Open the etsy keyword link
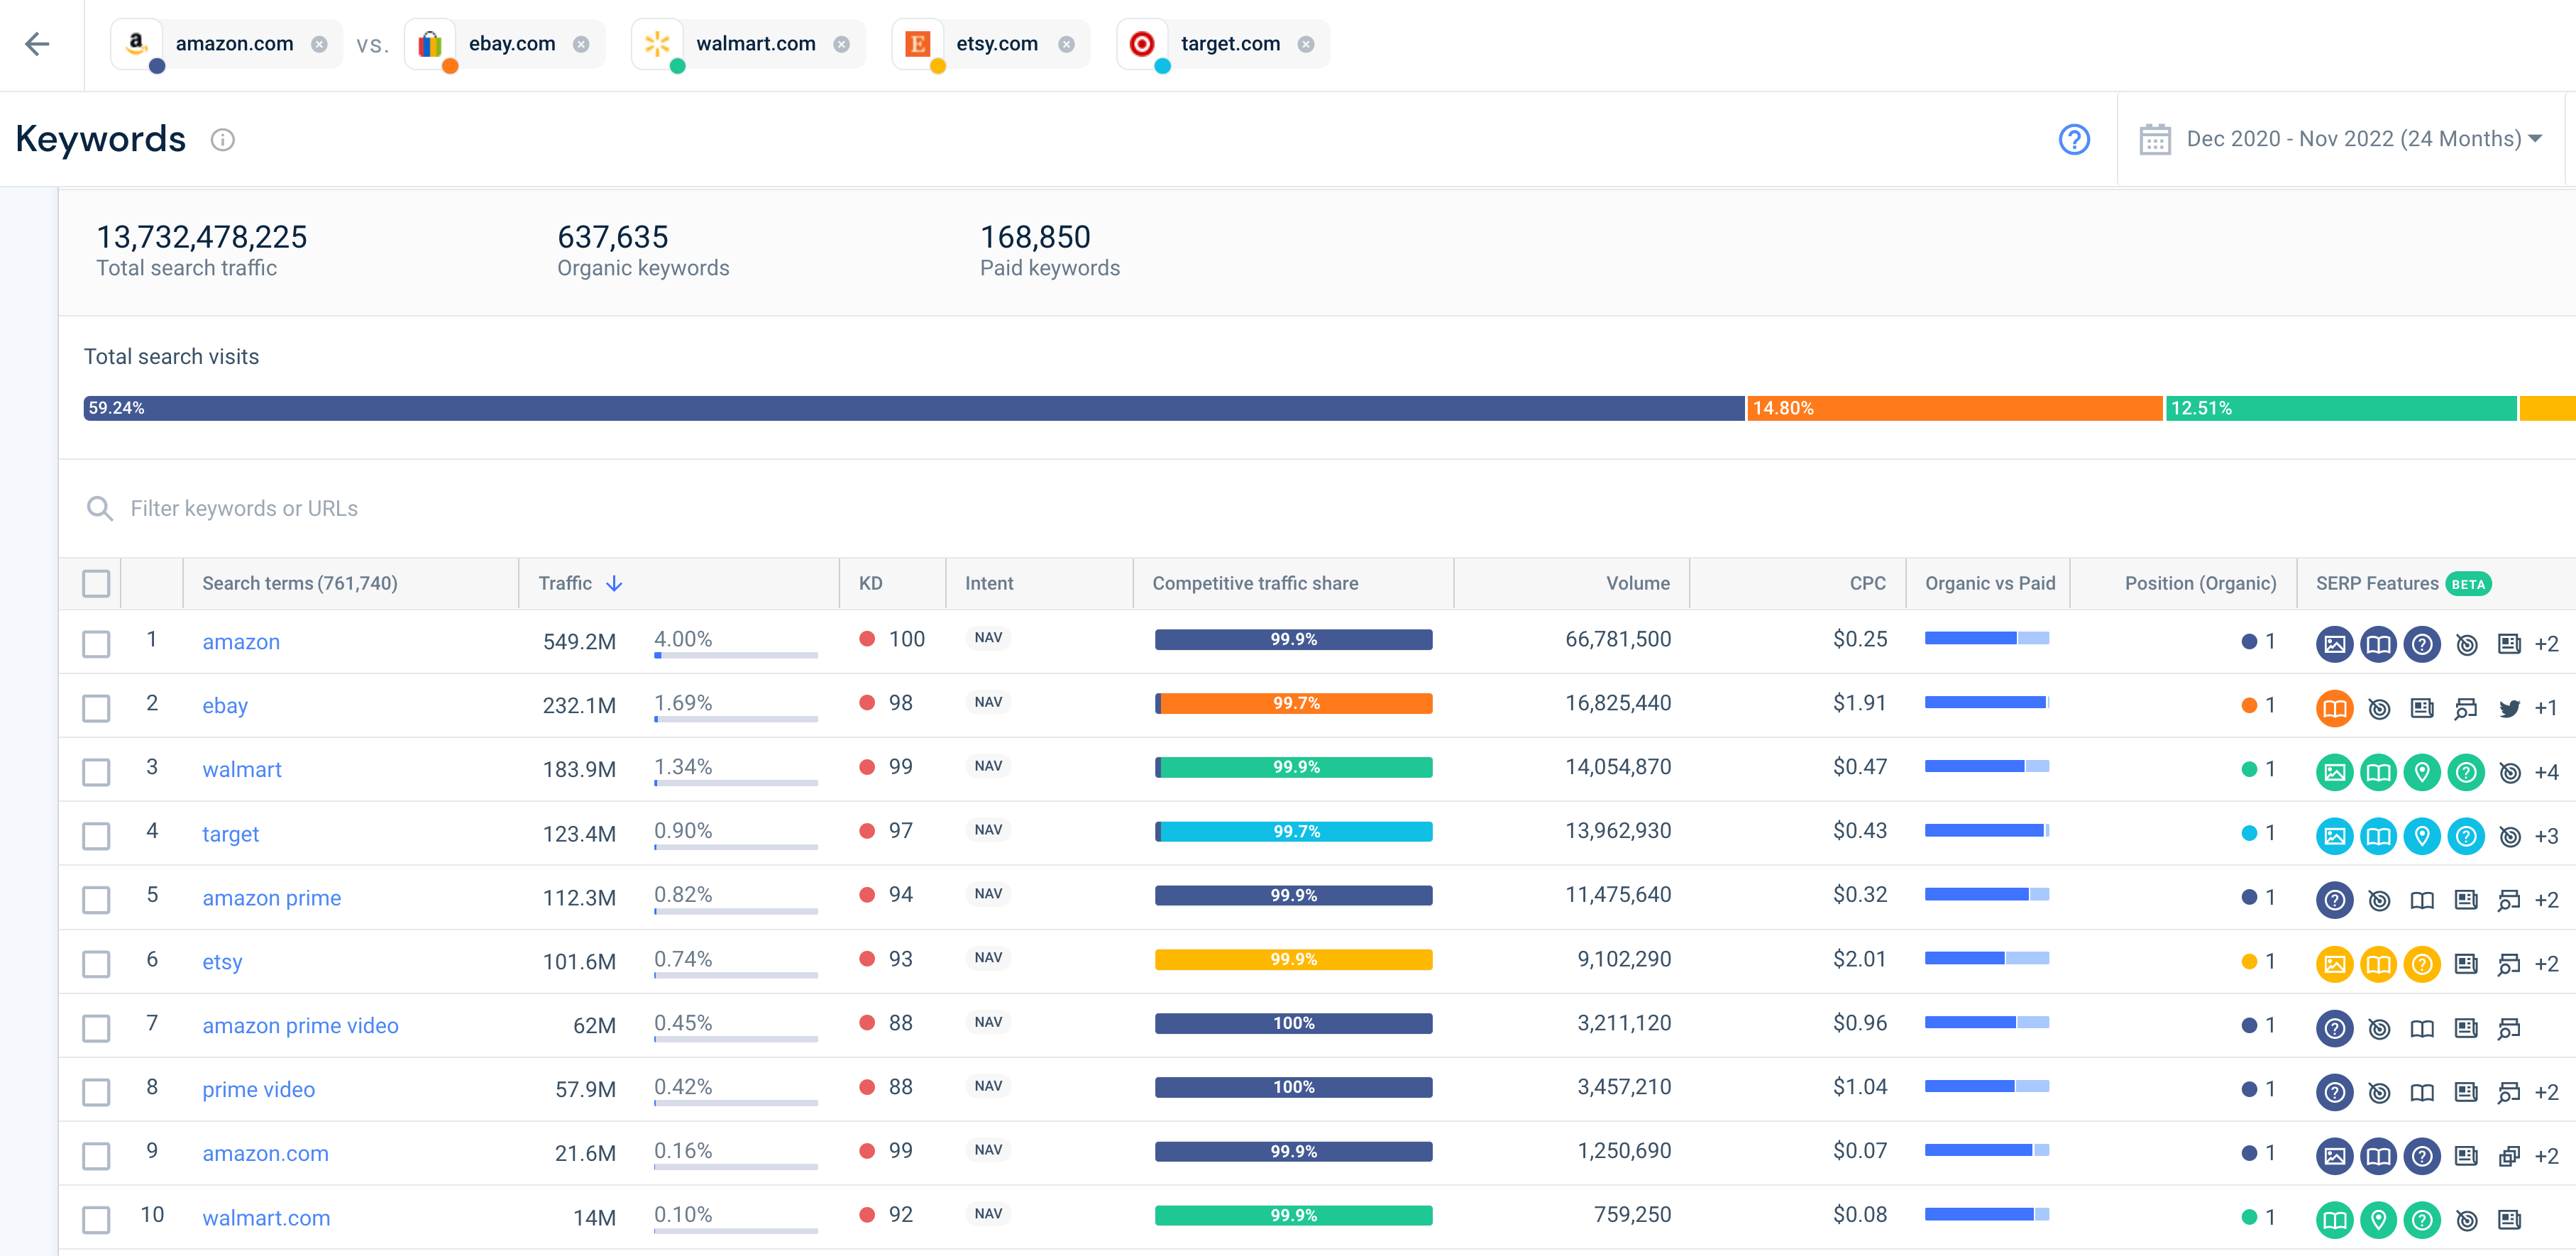Screen dimensions: 2576x1256 point(222,962)
